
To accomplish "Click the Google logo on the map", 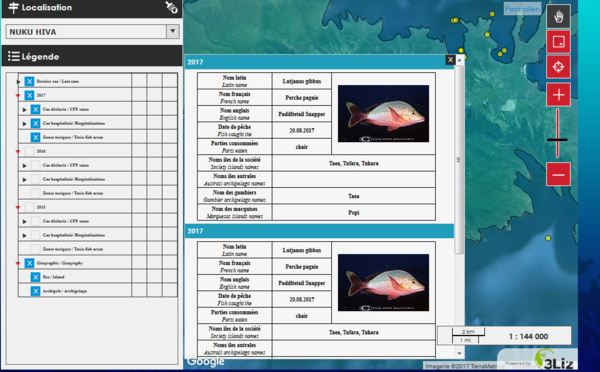I will pos(205,361).
